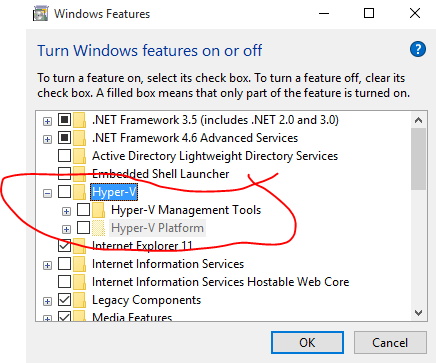Click folder icon beside .NET Framework 4.6 Advanced Services
Screen dimensions: 436x363
(x=79, y=138)
